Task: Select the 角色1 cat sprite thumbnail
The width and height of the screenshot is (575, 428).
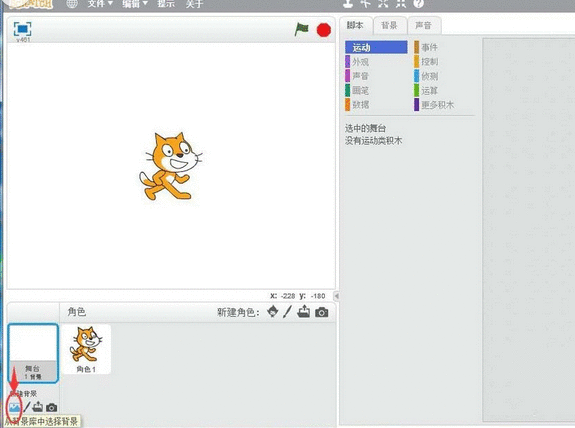Action: tap(86, 350)
